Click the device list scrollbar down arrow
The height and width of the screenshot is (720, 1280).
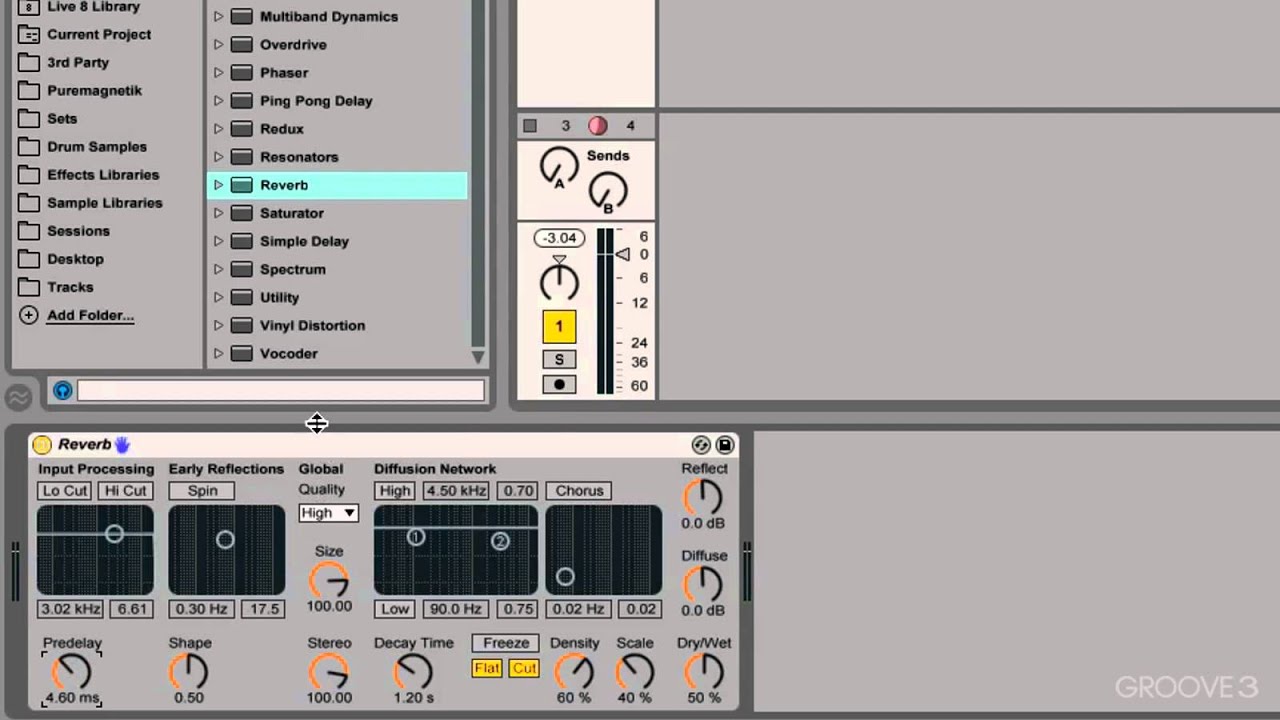(x=478, y=357)
